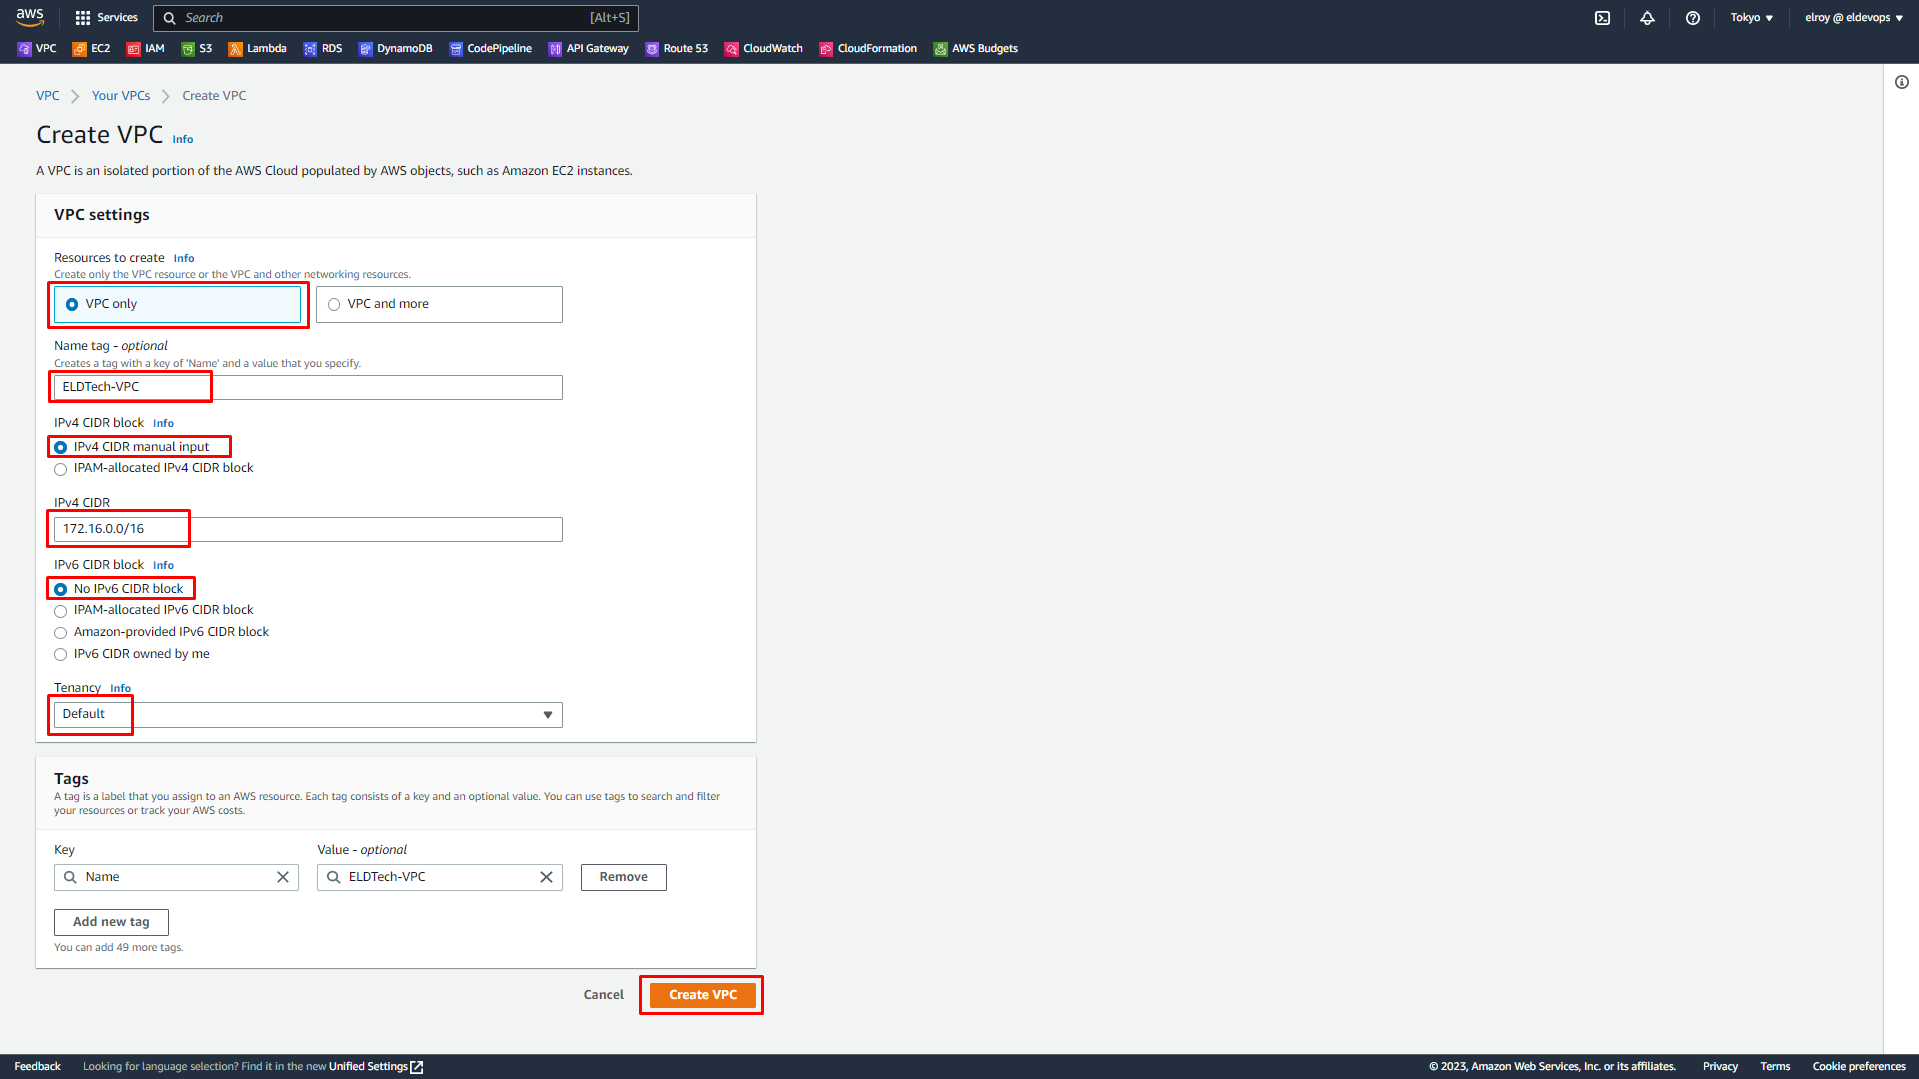This screenshot has width=1919, height=1079.
Task: Click the Name tag input field
Action: (308, 387)
